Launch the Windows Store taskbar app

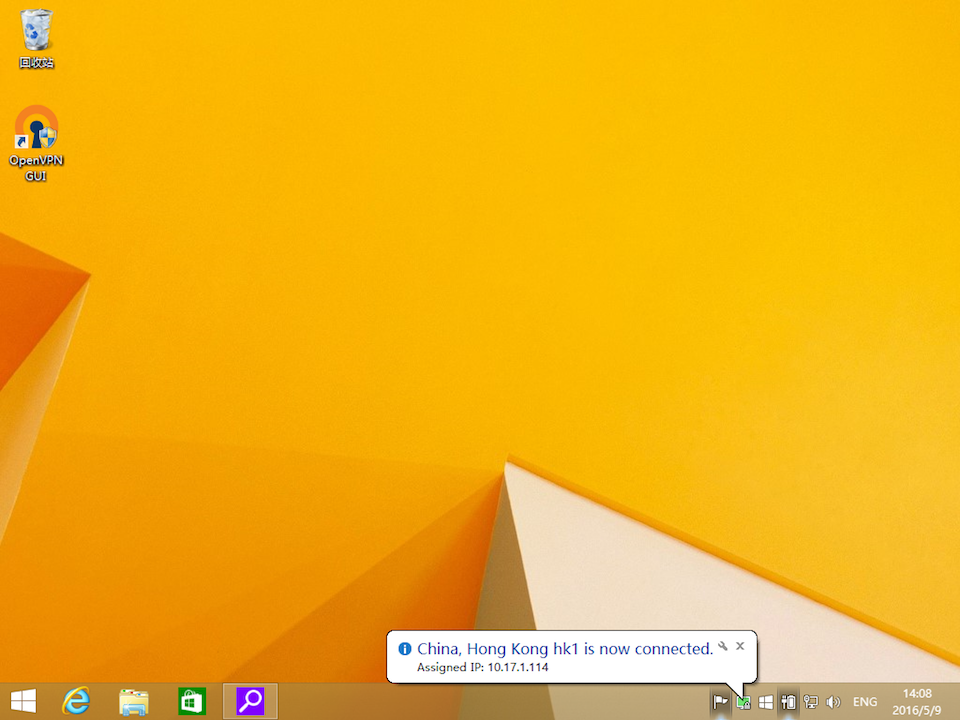pos(191,702)
